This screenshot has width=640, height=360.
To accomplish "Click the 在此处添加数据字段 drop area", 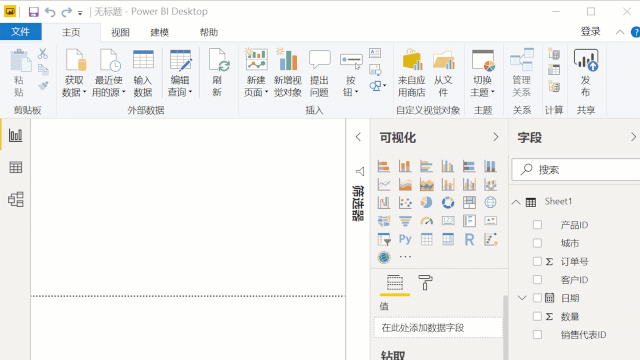I will click(438, 328).
